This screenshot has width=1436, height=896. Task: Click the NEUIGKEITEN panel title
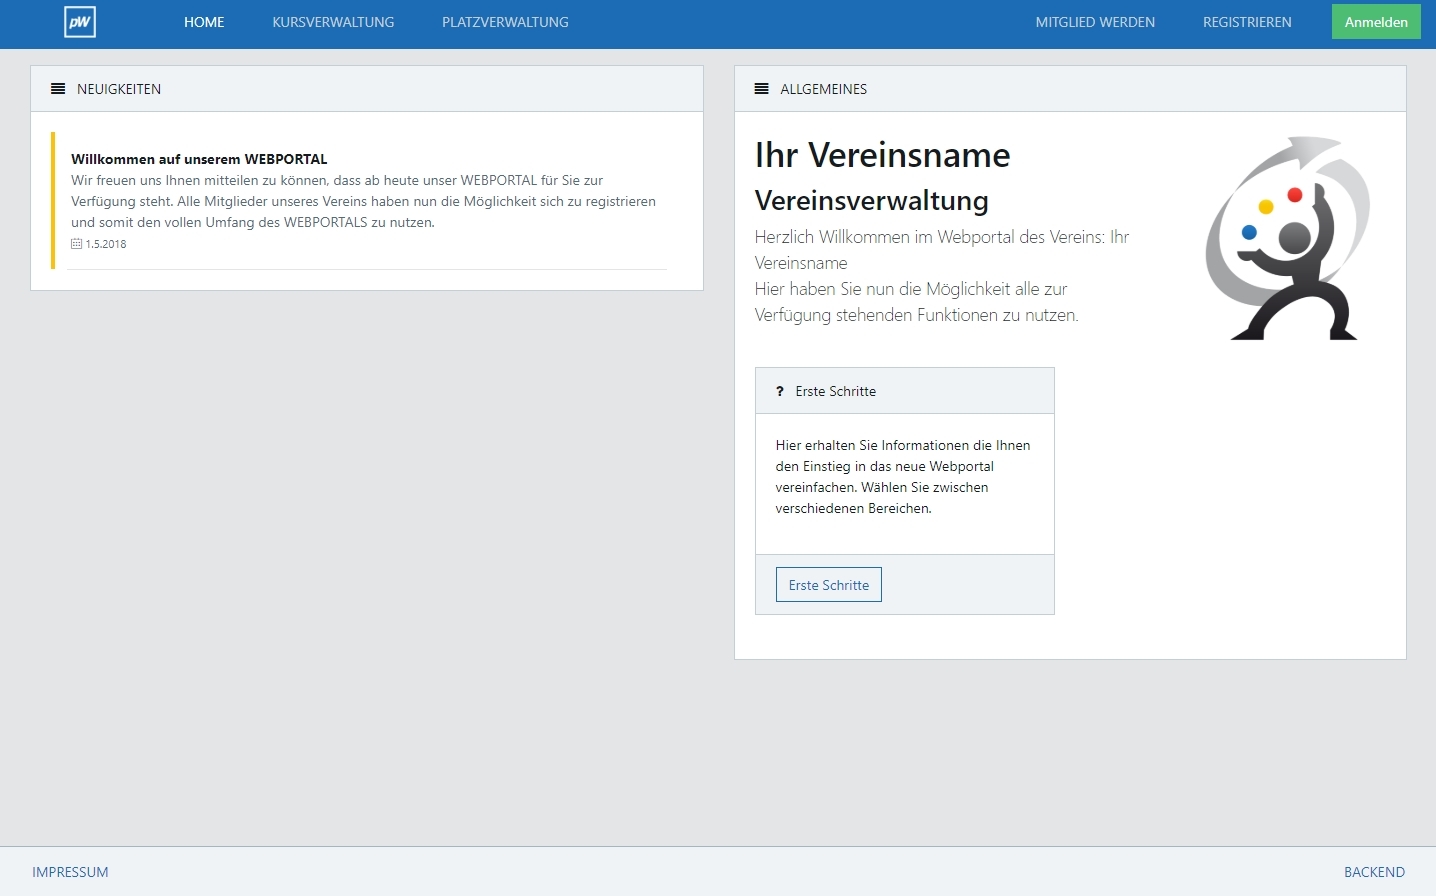pyautogui.click(x=119, y=89)
